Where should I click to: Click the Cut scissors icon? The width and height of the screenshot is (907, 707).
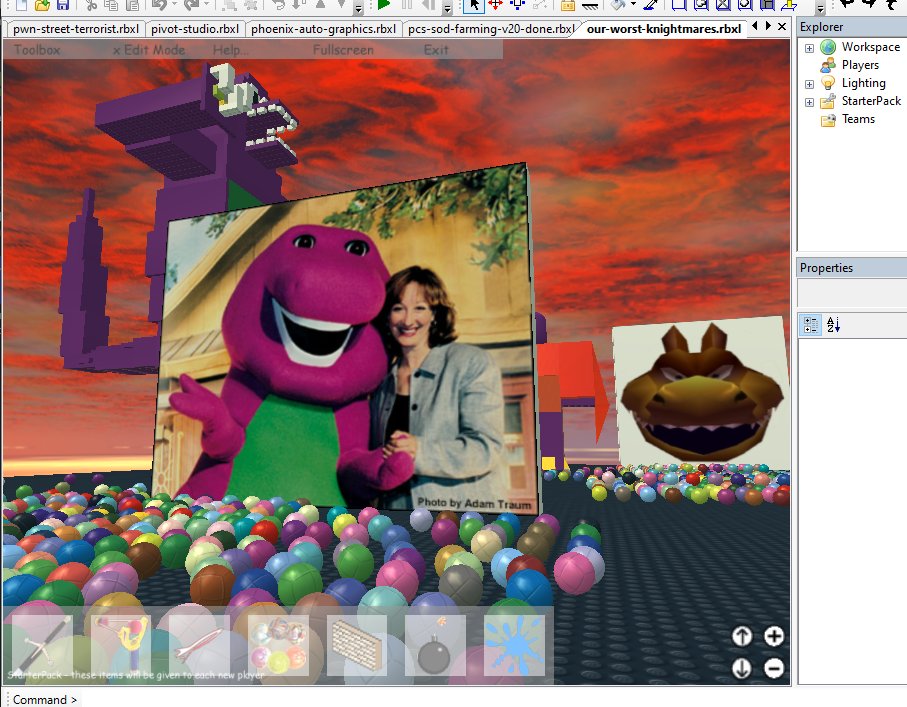91,5
